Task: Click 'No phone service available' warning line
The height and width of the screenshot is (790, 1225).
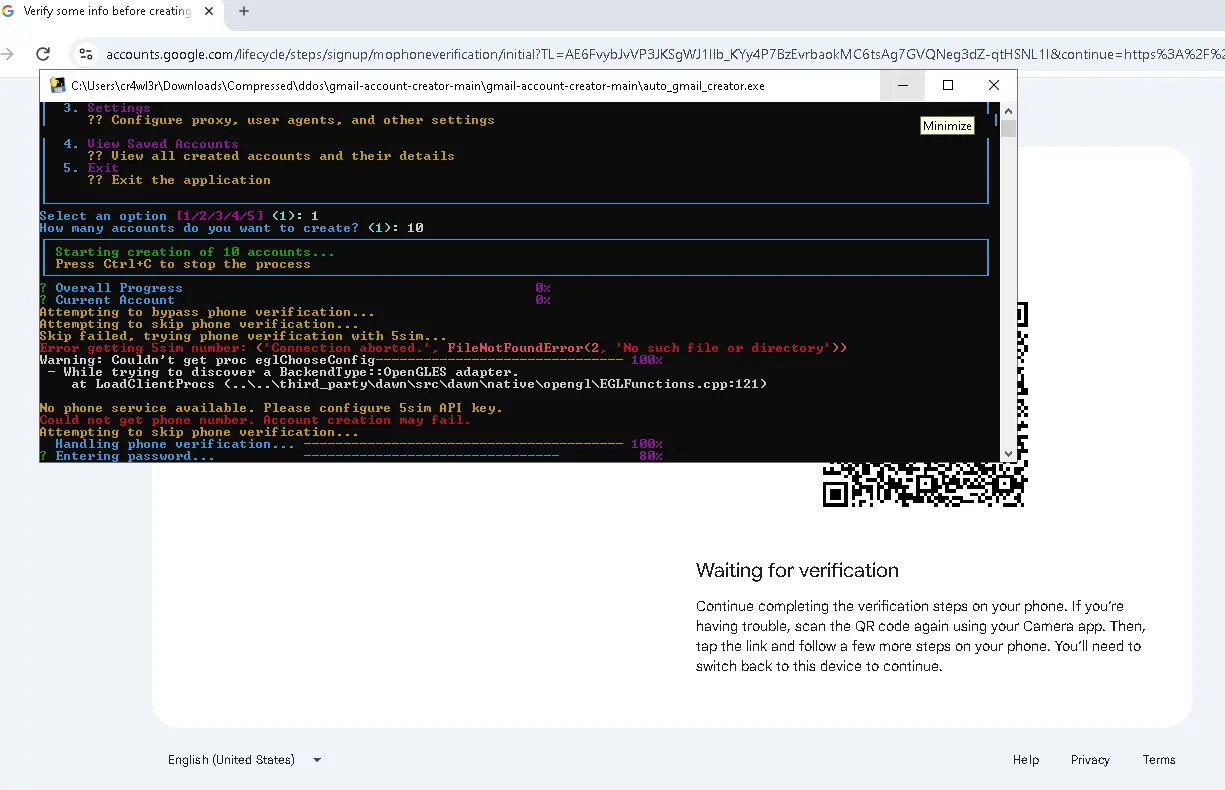Action: click(x=271, y=408)
